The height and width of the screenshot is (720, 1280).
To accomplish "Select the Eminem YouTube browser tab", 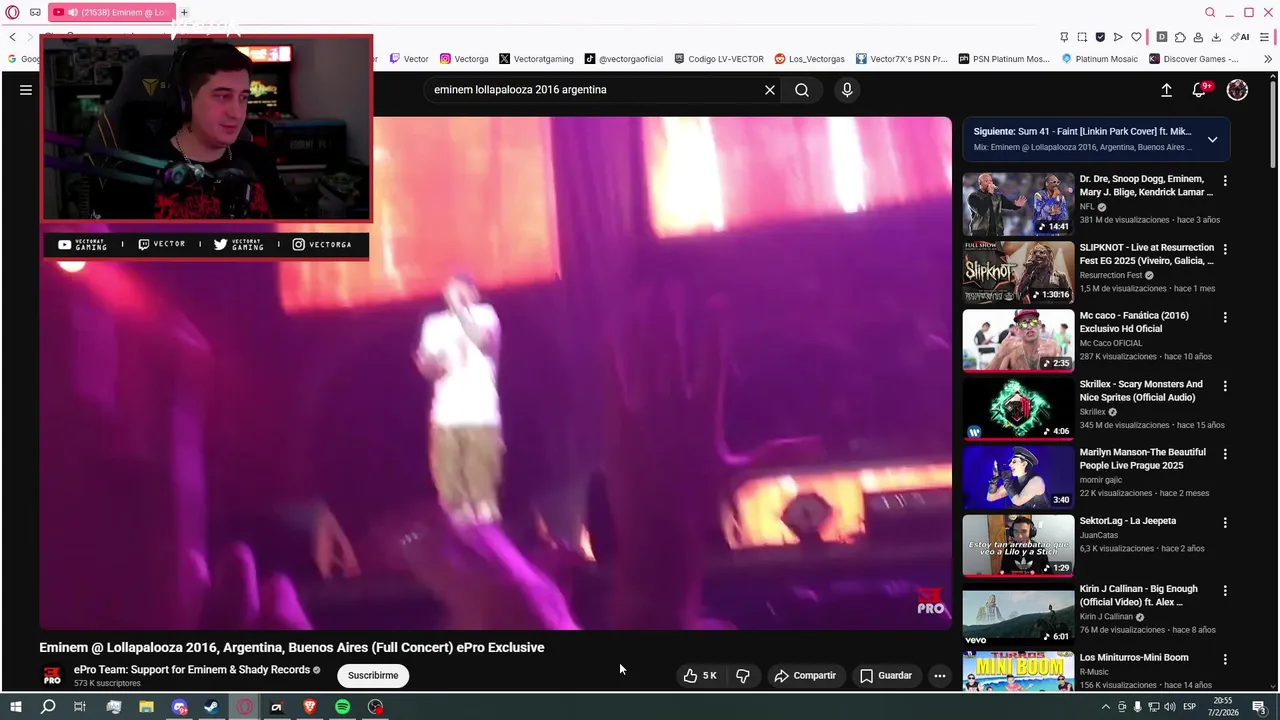I will coord(112,12).
